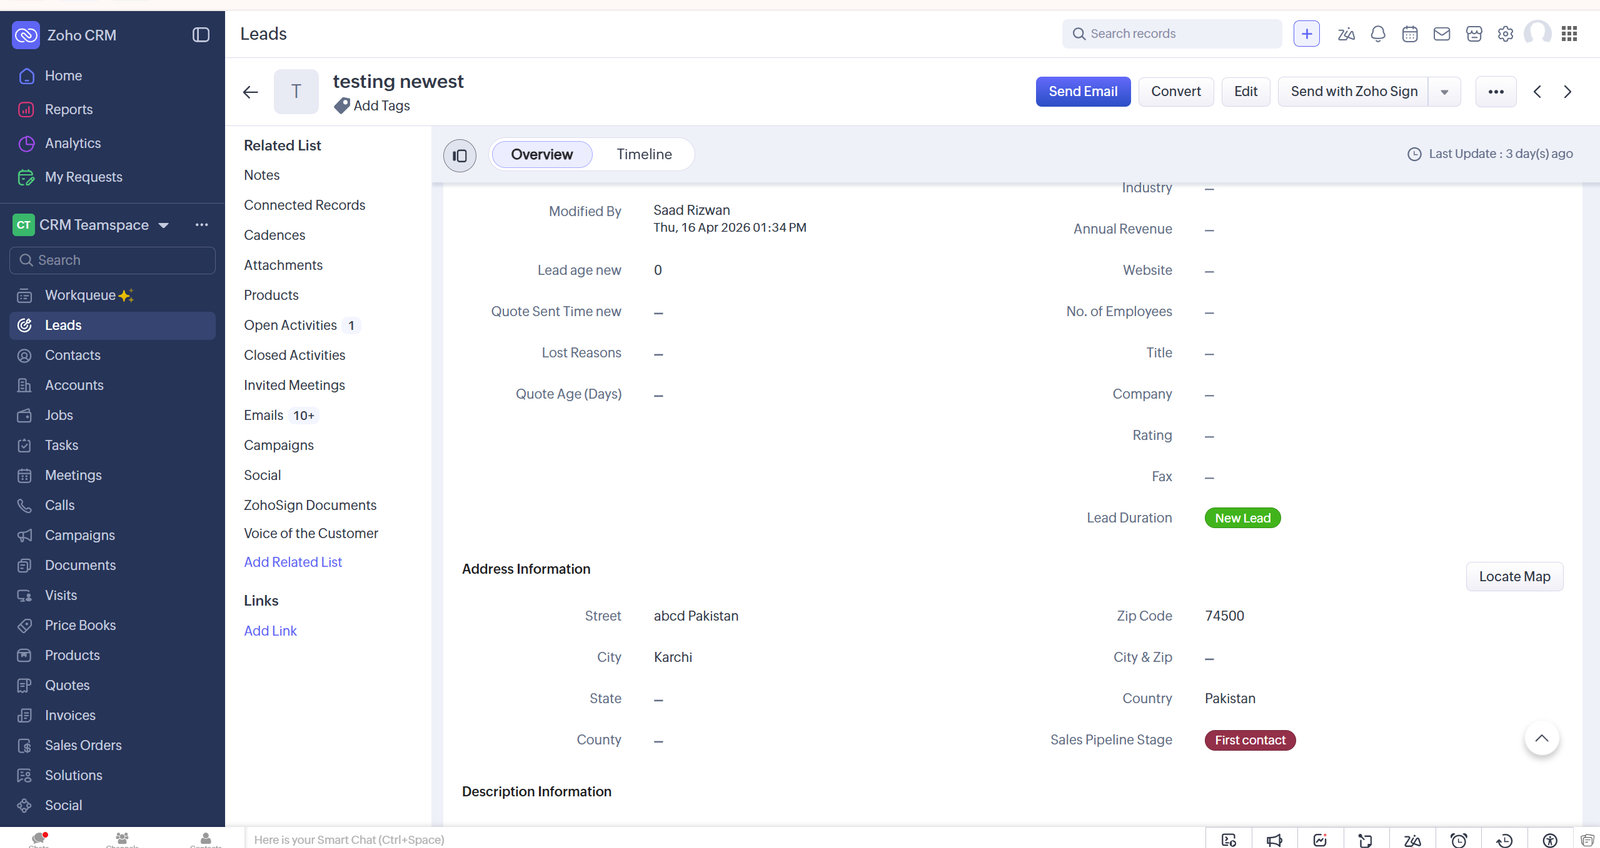The width and height of the screenshot is (1600, 848).
Task: Expand Send with Zoho Sign dropdown arrow
Action: pos(1444,92)
